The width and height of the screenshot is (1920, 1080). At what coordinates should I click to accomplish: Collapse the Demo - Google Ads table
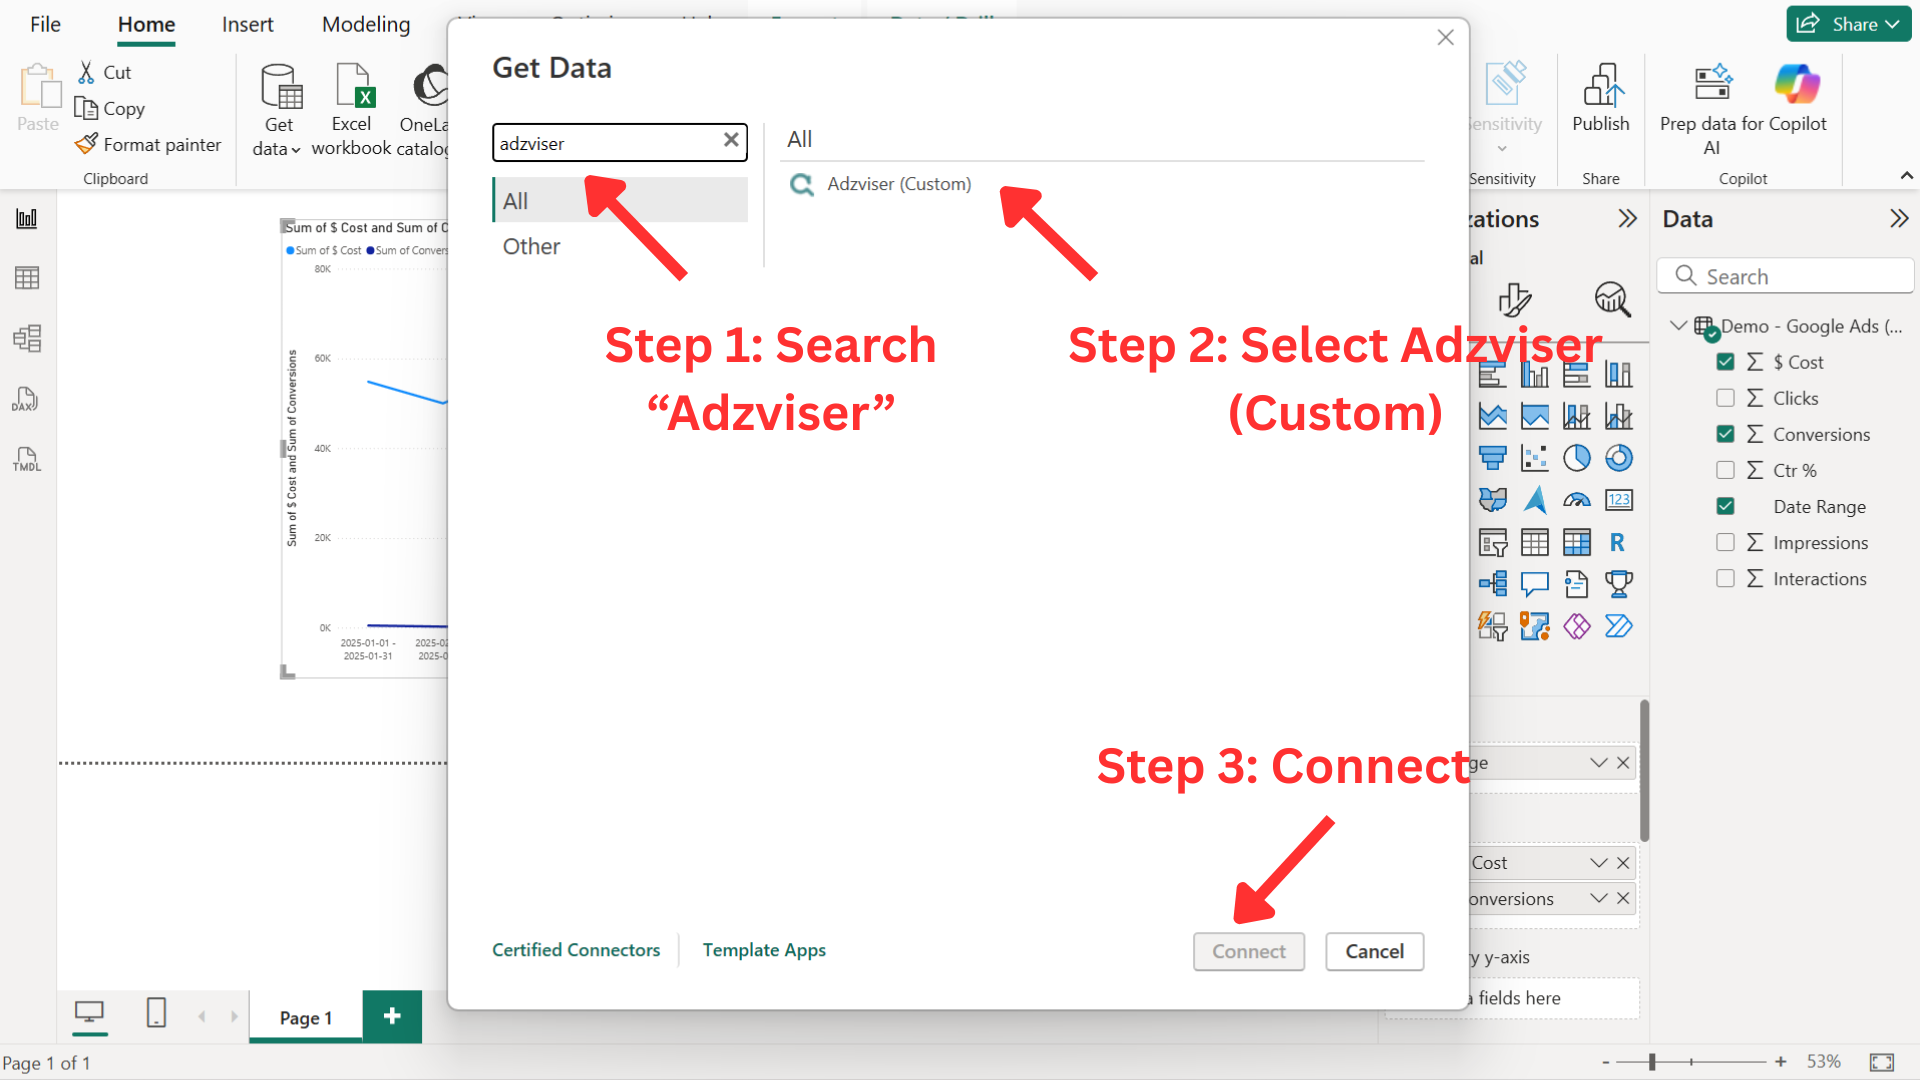(1678, 326)
